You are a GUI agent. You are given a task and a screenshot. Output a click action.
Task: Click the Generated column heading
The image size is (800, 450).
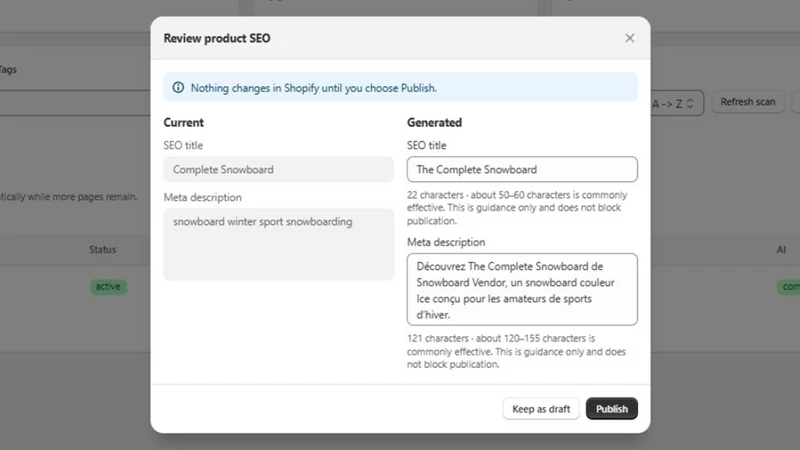coord(434,122)
